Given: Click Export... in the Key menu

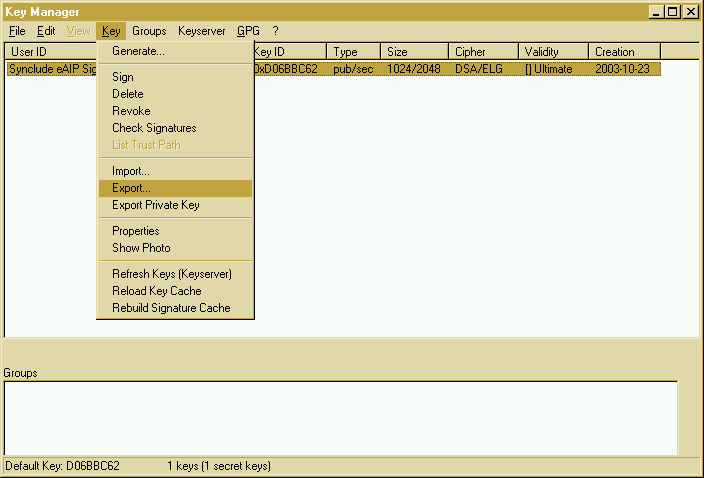Looking at the screenshot, I should tap(131, 188).
